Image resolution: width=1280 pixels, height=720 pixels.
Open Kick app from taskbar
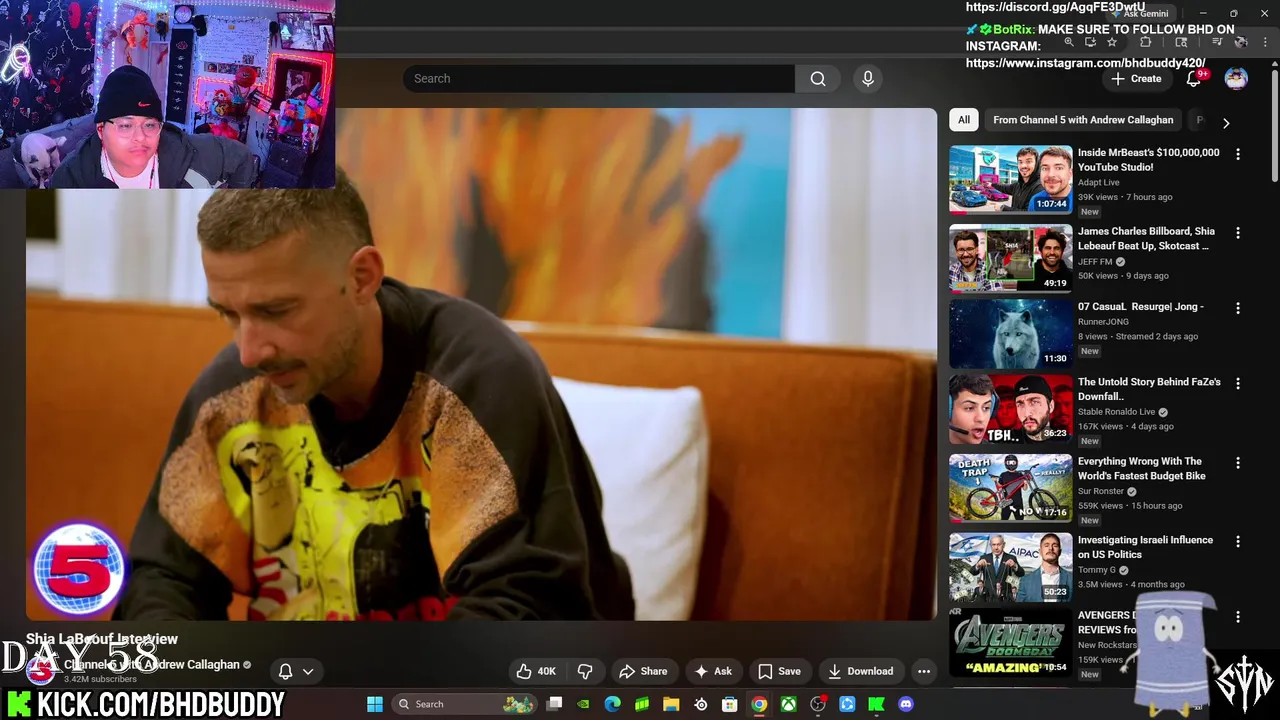[877, 704]
